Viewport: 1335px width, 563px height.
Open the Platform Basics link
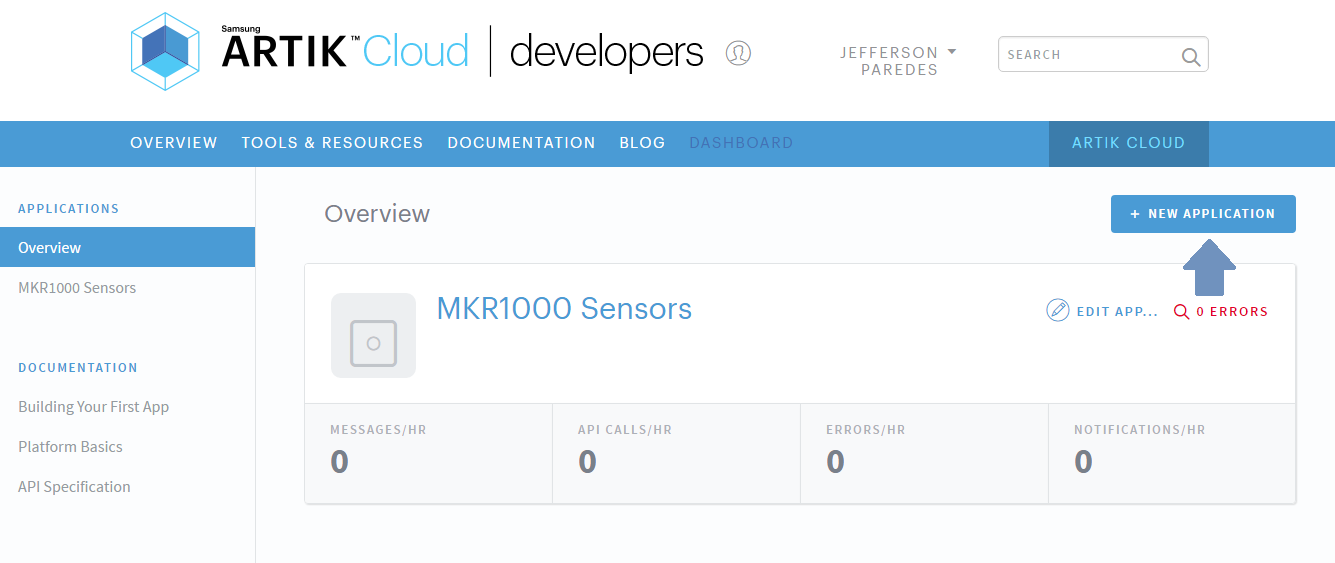pos(70,446)
